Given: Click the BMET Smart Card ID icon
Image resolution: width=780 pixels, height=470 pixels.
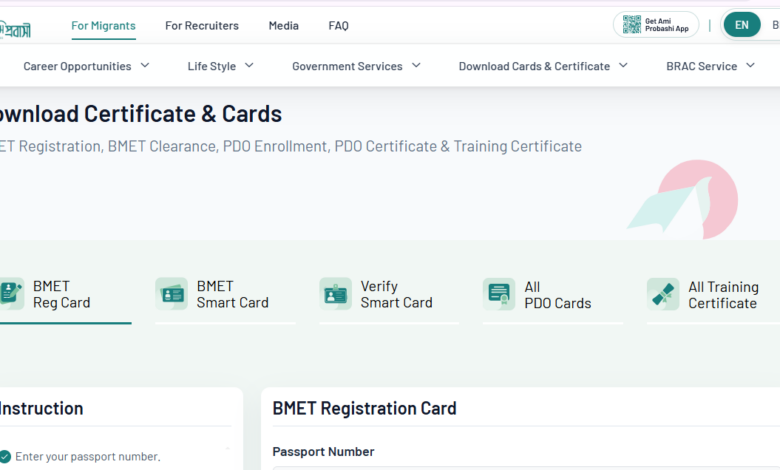Looking at the screenshot, I should 172,294.
